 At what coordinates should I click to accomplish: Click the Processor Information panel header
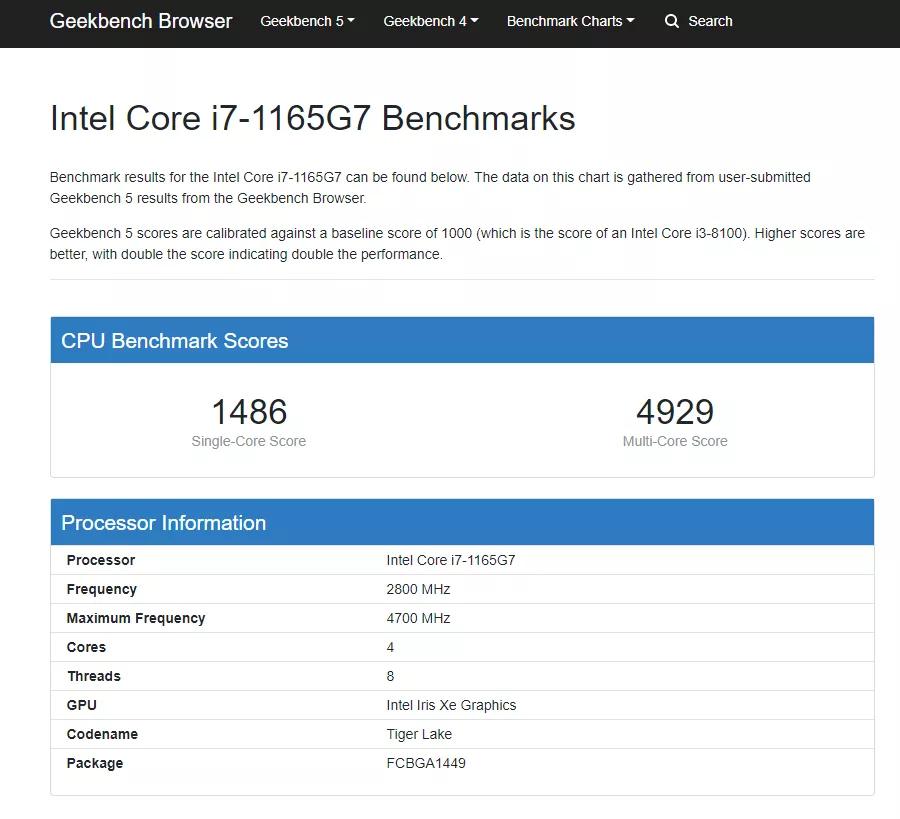point(462,522)
